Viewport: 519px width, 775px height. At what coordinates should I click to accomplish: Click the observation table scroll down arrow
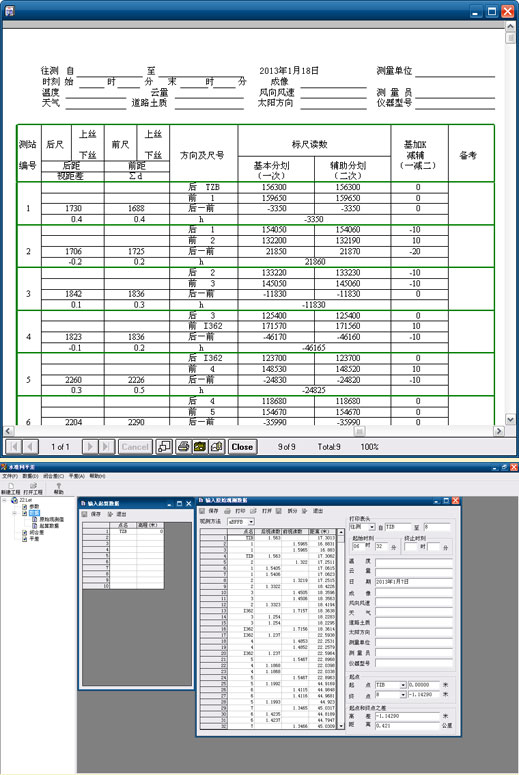(x=341, y=726)
